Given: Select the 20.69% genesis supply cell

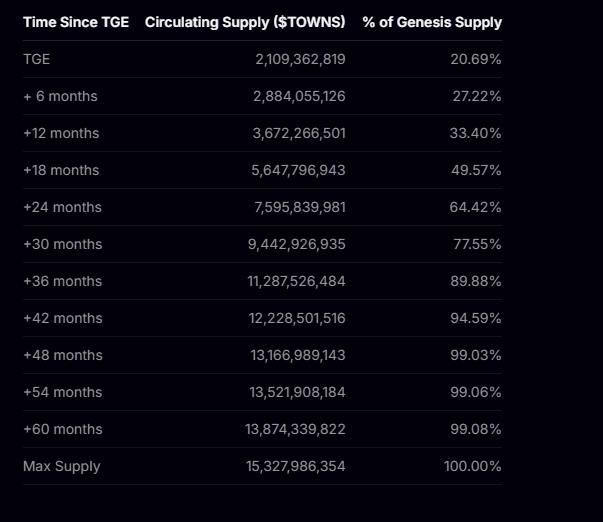Looking at the screenshot, I should click(476, 59).
